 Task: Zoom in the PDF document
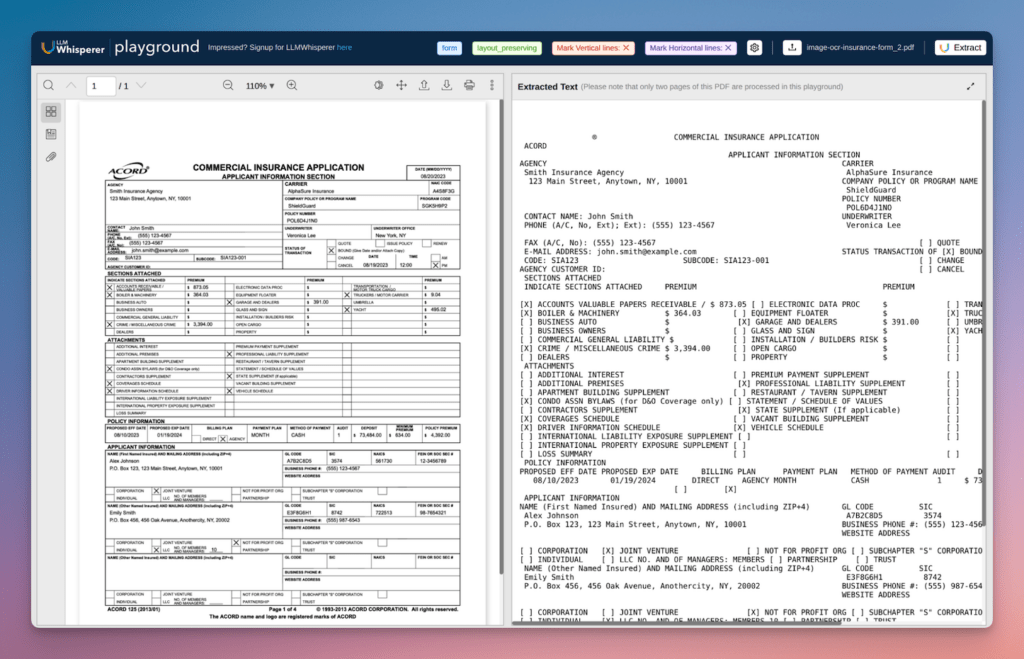(290, 86)
